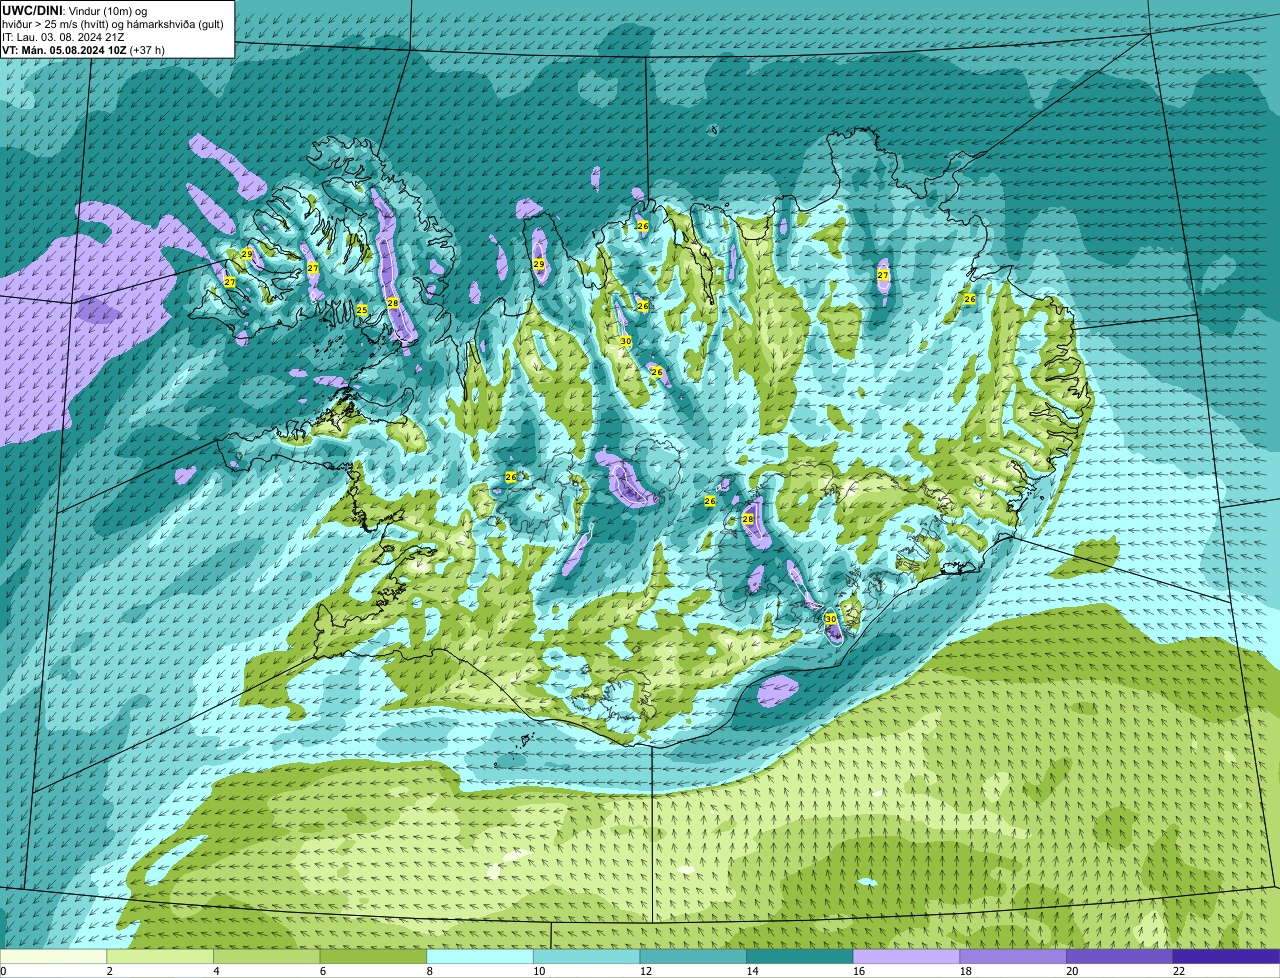Image resolution: width=1280 pixels, height=978 pixels.
Task: Select the legend scale label '12'
Action: pos(645,971)
